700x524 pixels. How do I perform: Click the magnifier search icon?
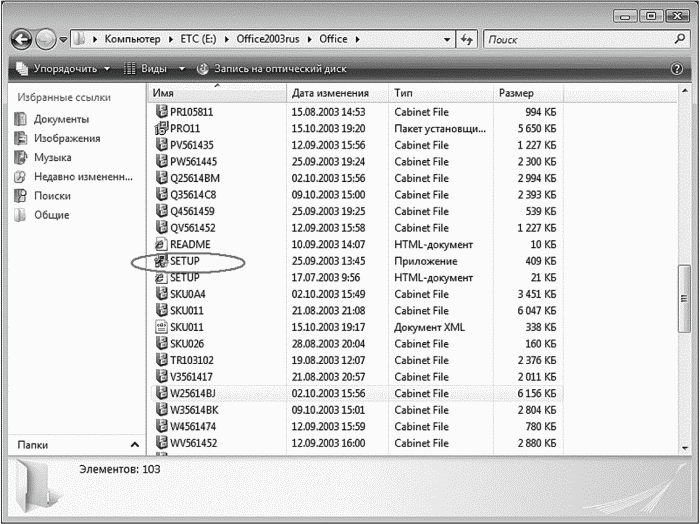pyautogui.click(x=680, y=39)
